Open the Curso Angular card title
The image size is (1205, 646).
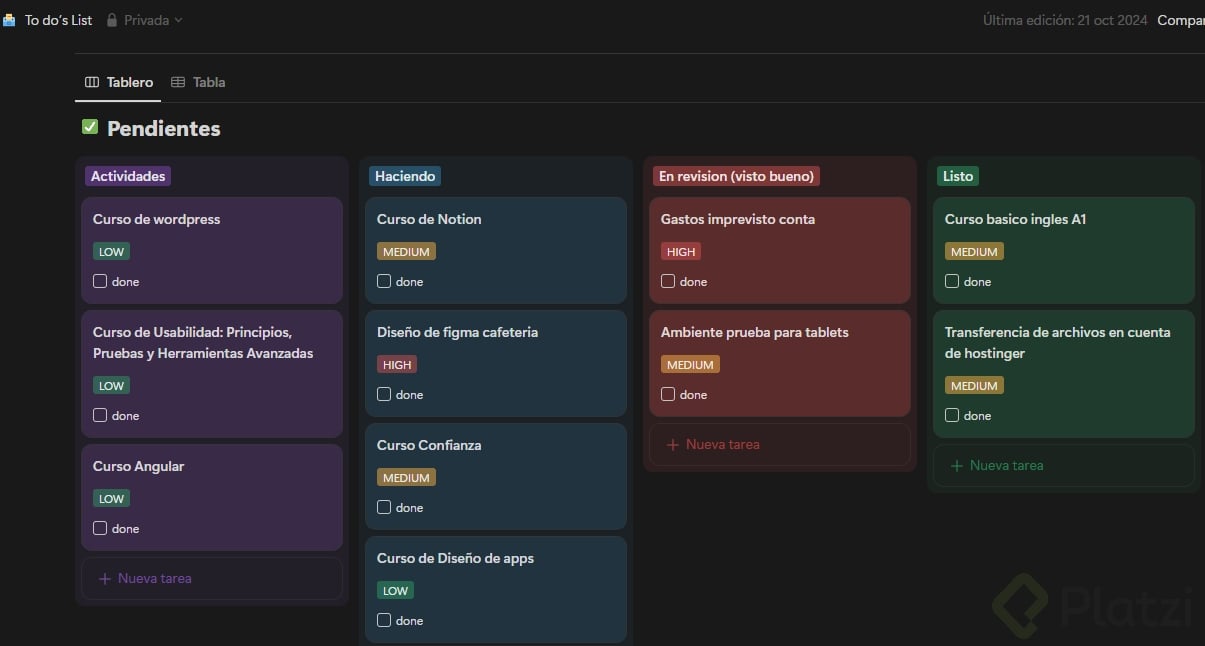coord(139,466)
